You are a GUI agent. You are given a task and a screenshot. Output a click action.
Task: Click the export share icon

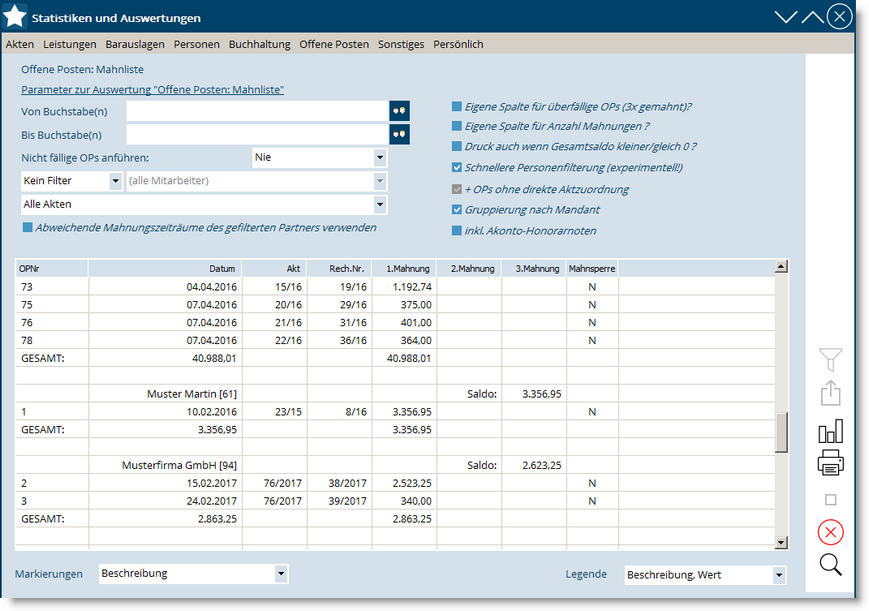pos(830,393)
